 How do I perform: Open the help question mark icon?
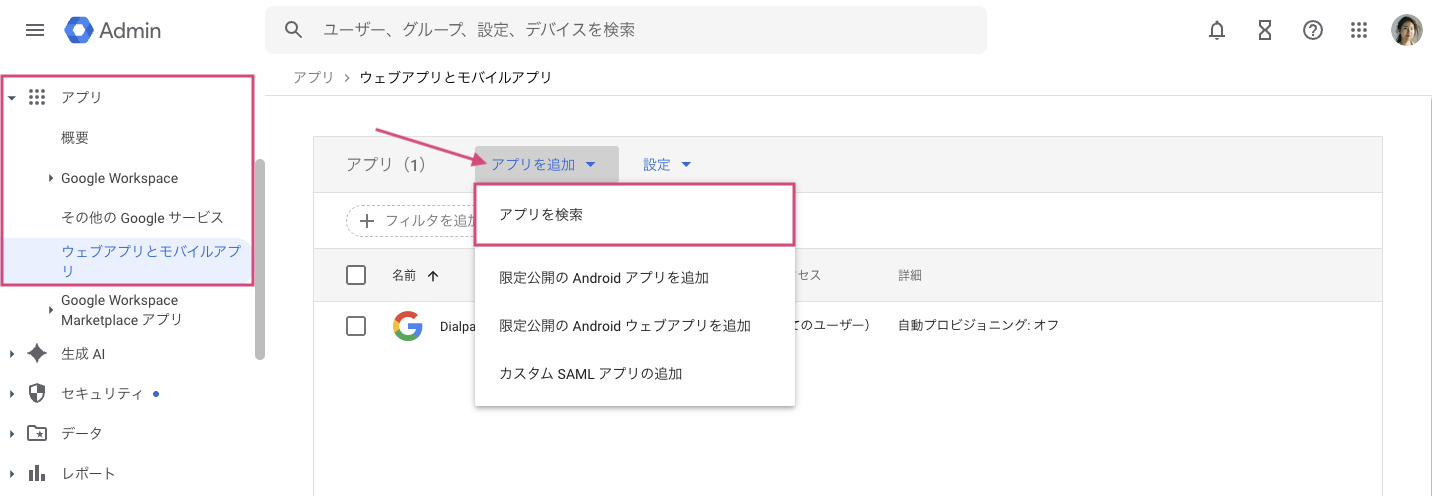pyautogui.click(x=1313, y=30)
